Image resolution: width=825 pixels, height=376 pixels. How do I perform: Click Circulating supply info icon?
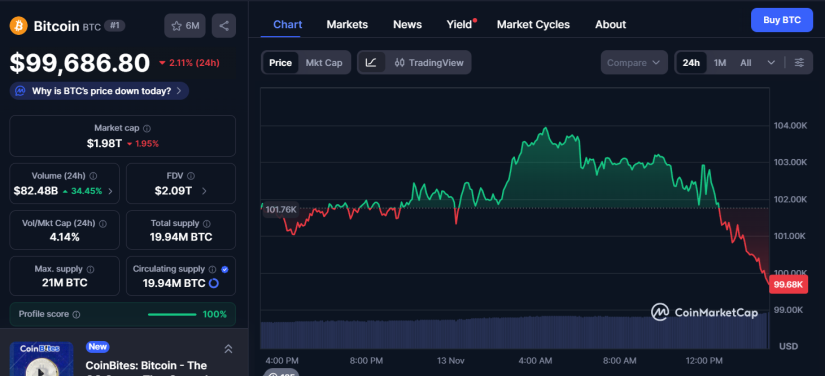coord(212,269)
